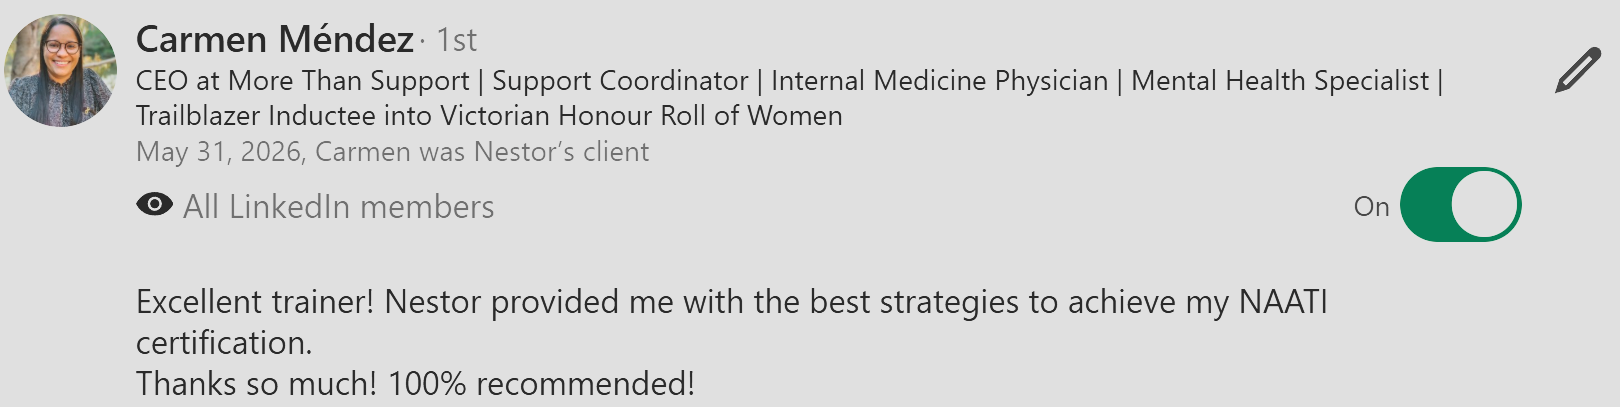Click the pencil edit icon
Viewport: 1620px width, 407px height.
tap(1578, 70)
